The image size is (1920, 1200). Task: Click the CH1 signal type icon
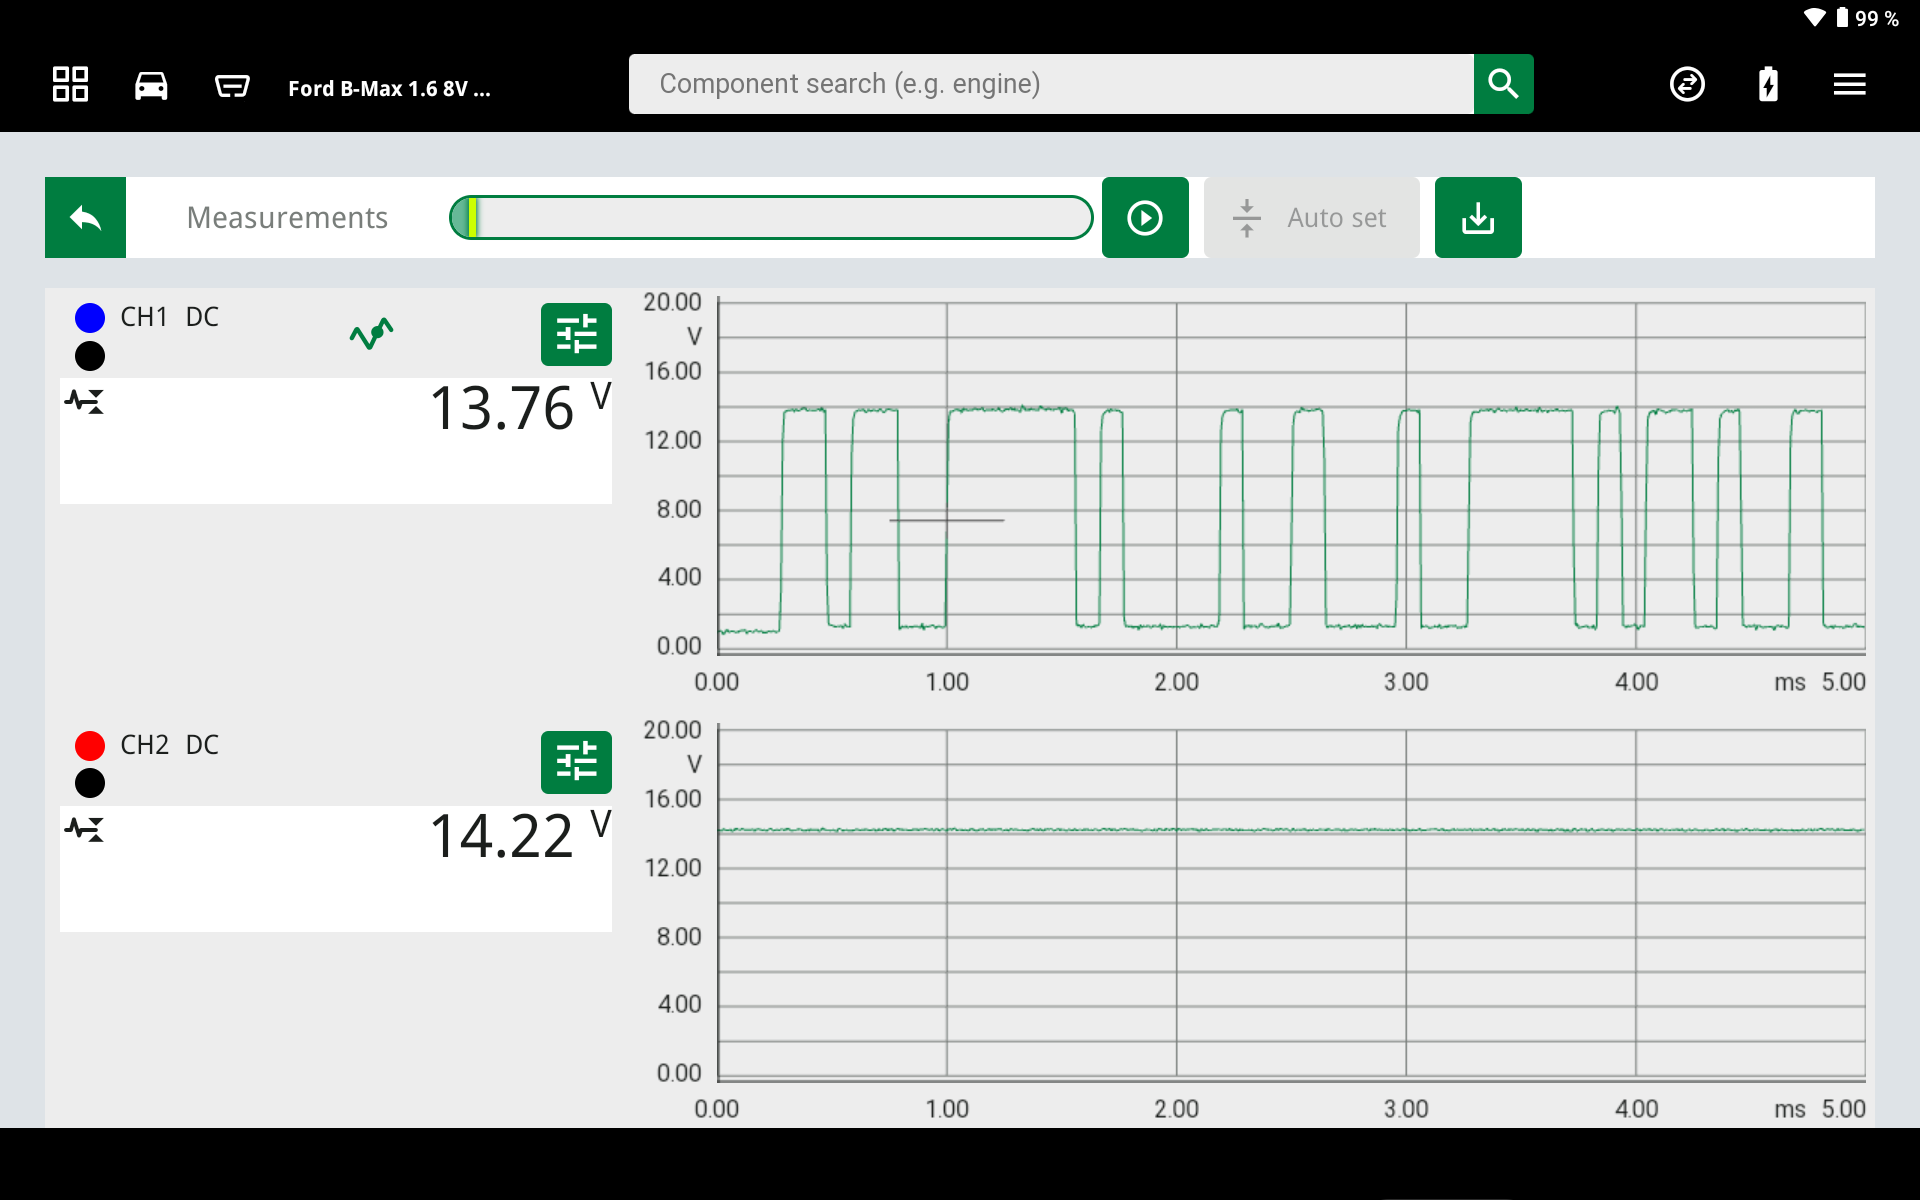pyautogui.click(x=85, y=402)
